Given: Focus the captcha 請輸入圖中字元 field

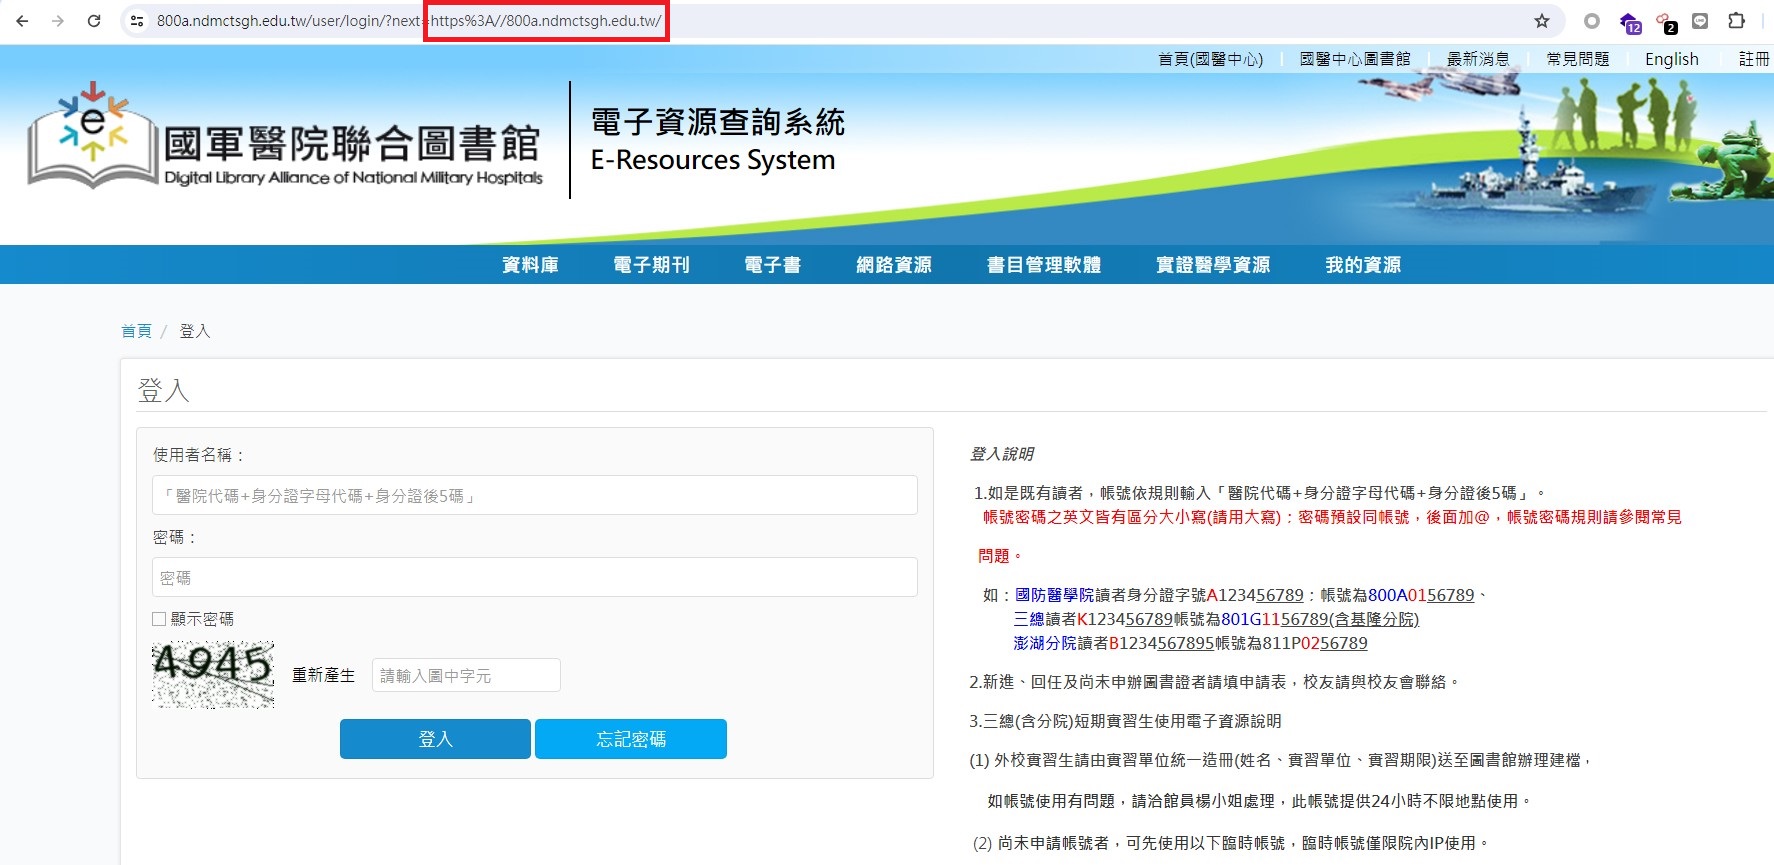Looking at the screenshot, I should coord(466,675).
